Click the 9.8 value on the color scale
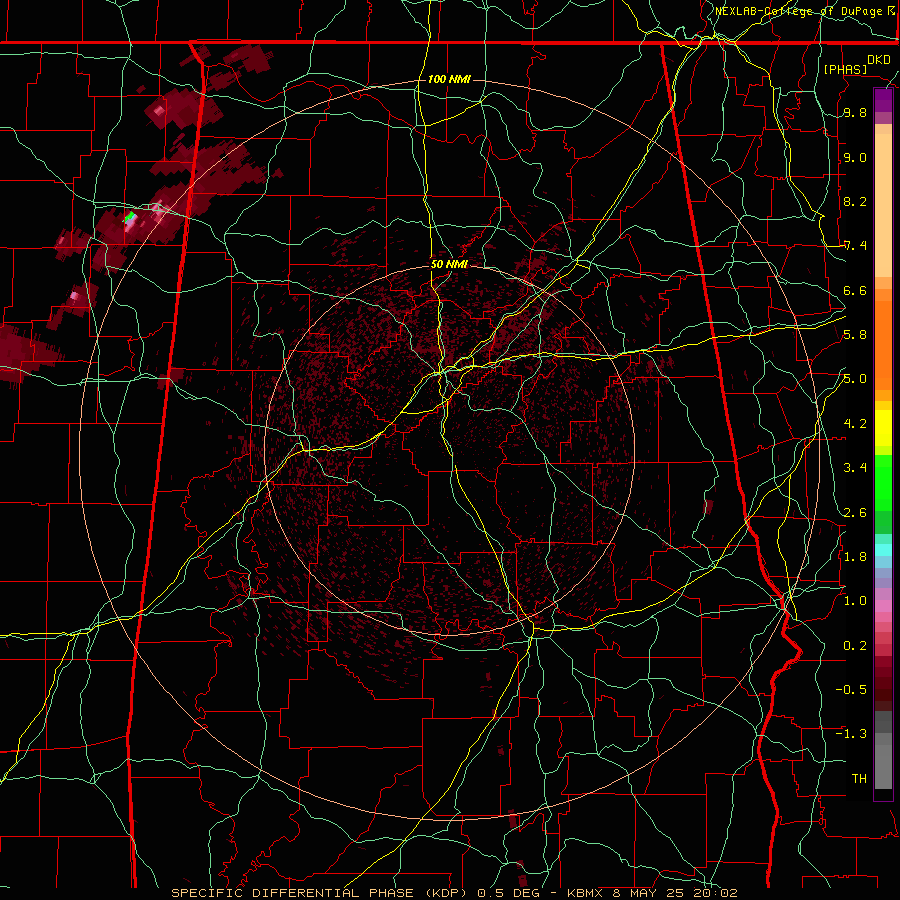The width and height of the screenshot is (900, 900). [x=855, y=113]
